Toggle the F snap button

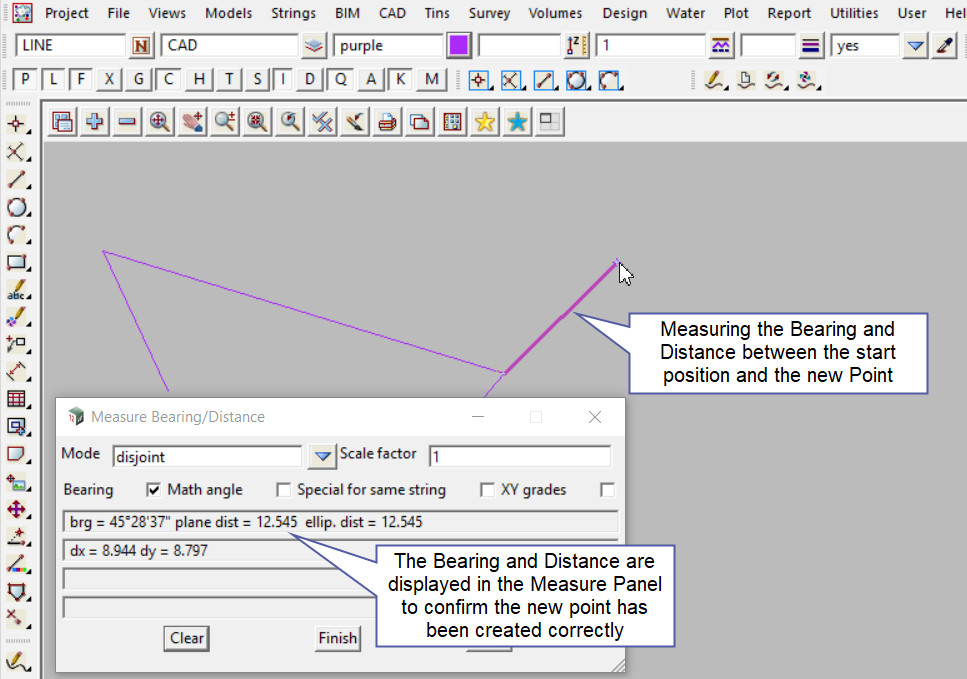coord(81,80)
